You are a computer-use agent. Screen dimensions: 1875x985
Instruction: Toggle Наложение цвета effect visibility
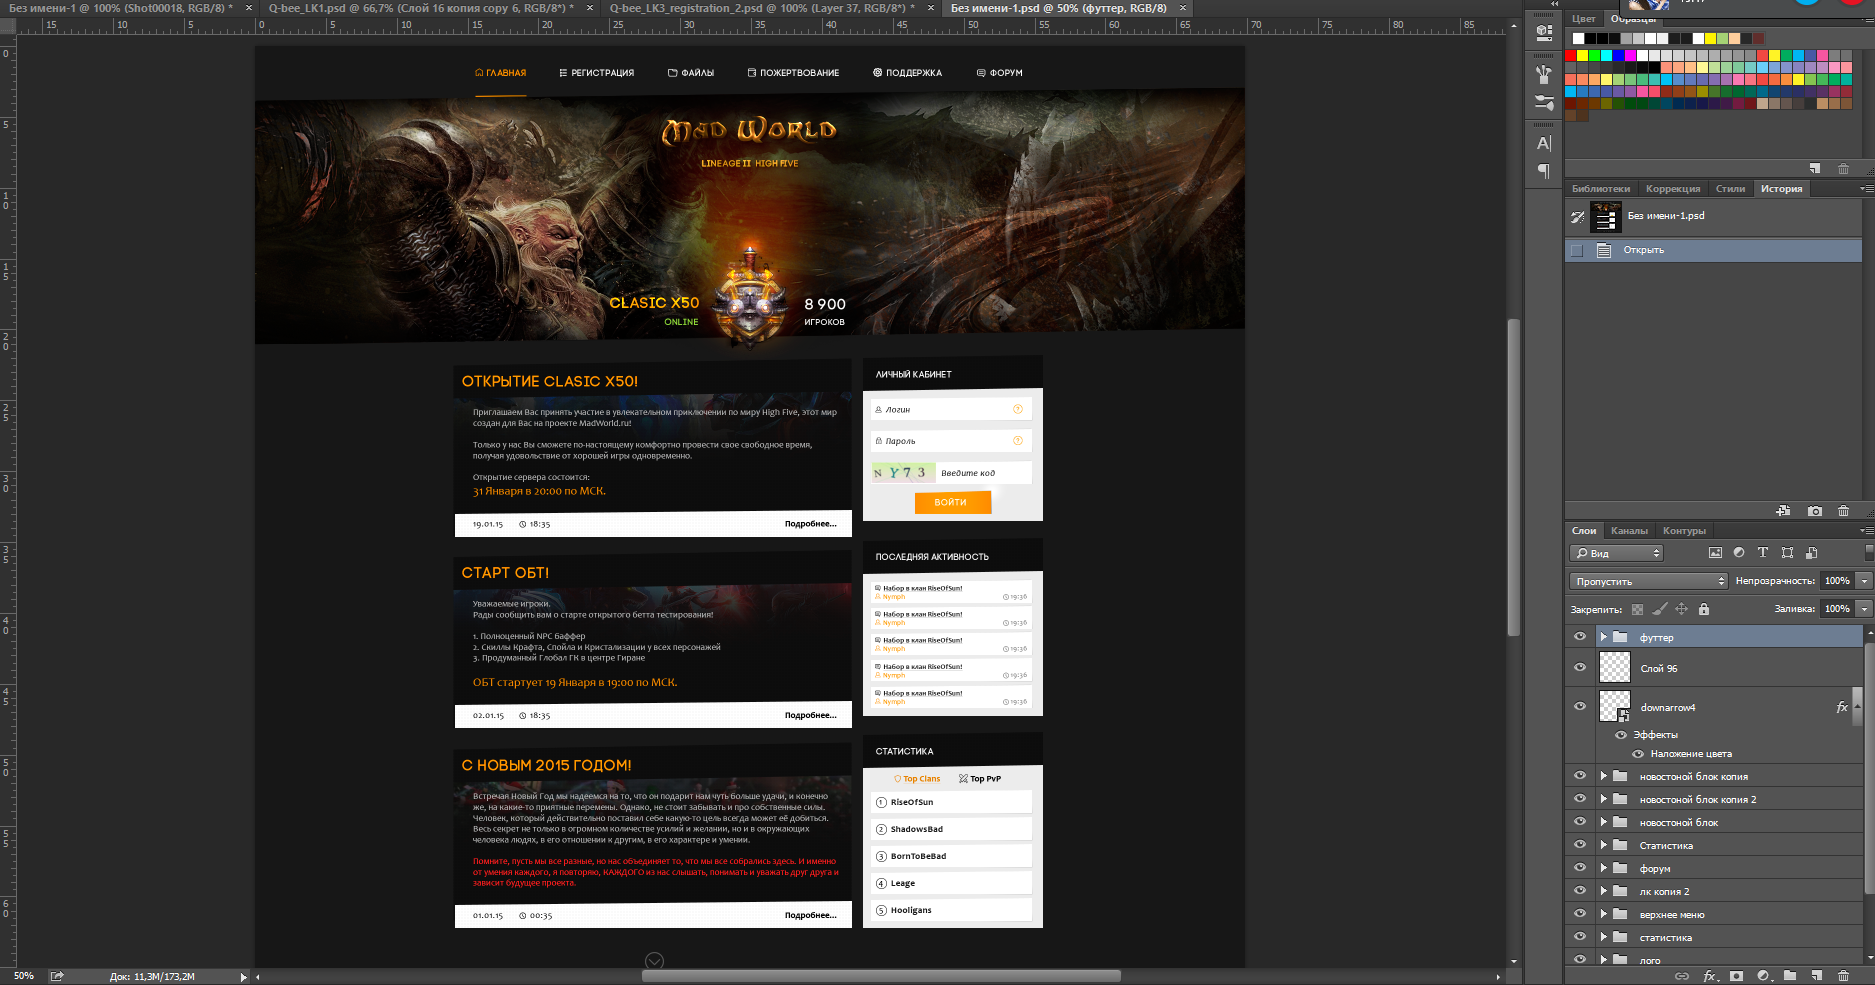point(1638,754)
